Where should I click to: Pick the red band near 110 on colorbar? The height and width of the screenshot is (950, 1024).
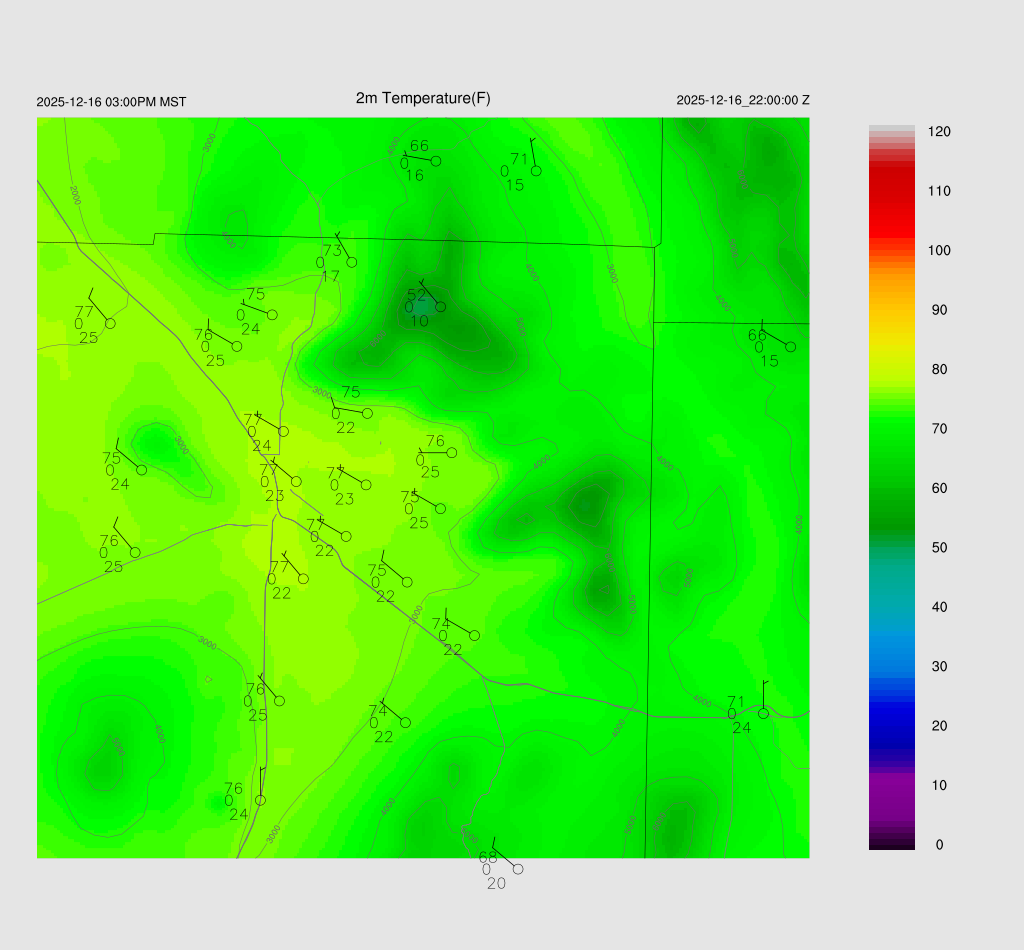(892, 190)
